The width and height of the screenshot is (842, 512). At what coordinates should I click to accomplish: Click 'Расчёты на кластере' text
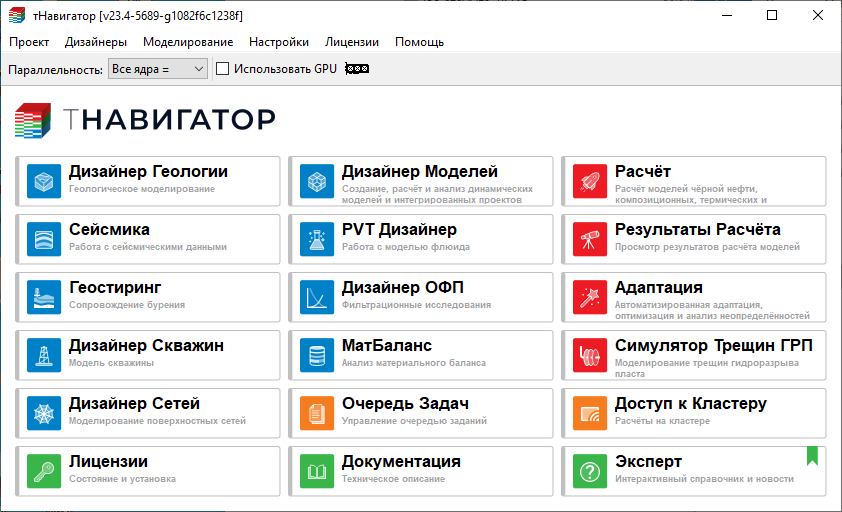[x=662, y=421]
